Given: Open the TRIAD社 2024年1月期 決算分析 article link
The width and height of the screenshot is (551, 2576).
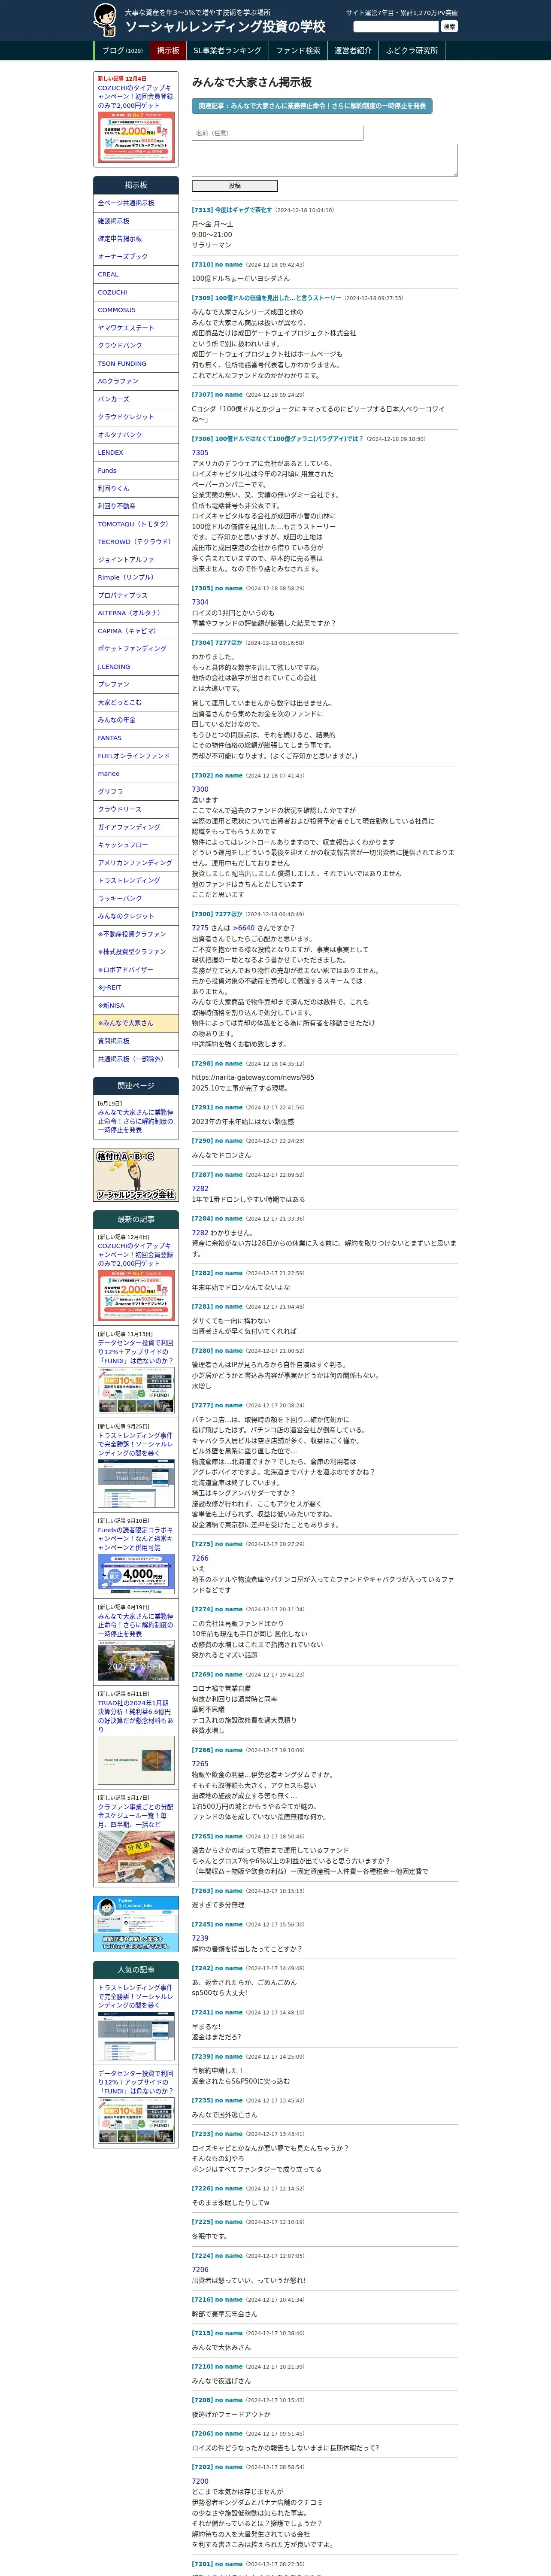Looking at the screenshot, I should click(x=136, y=1716).
